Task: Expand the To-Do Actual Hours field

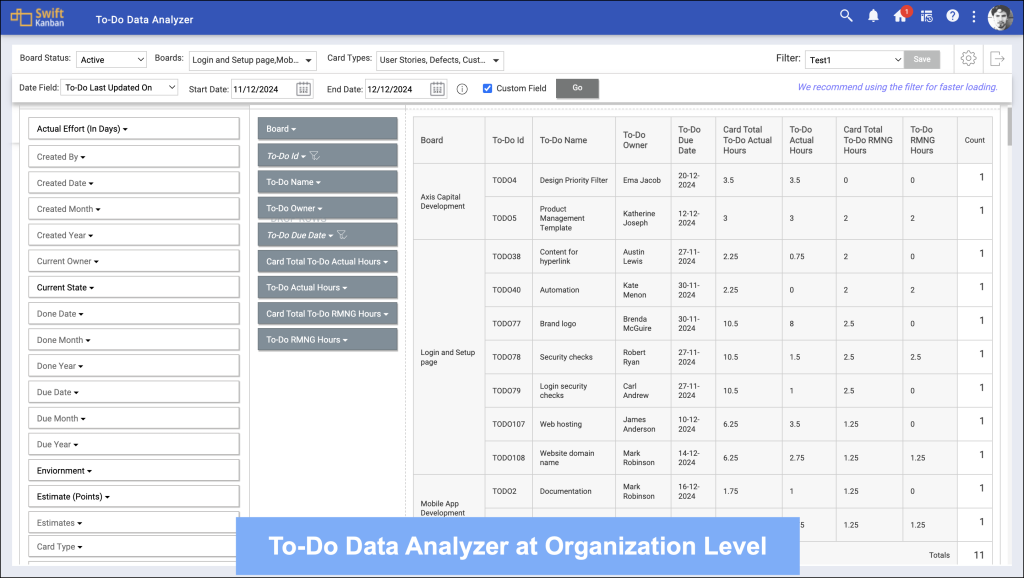Action: (327, 287)
